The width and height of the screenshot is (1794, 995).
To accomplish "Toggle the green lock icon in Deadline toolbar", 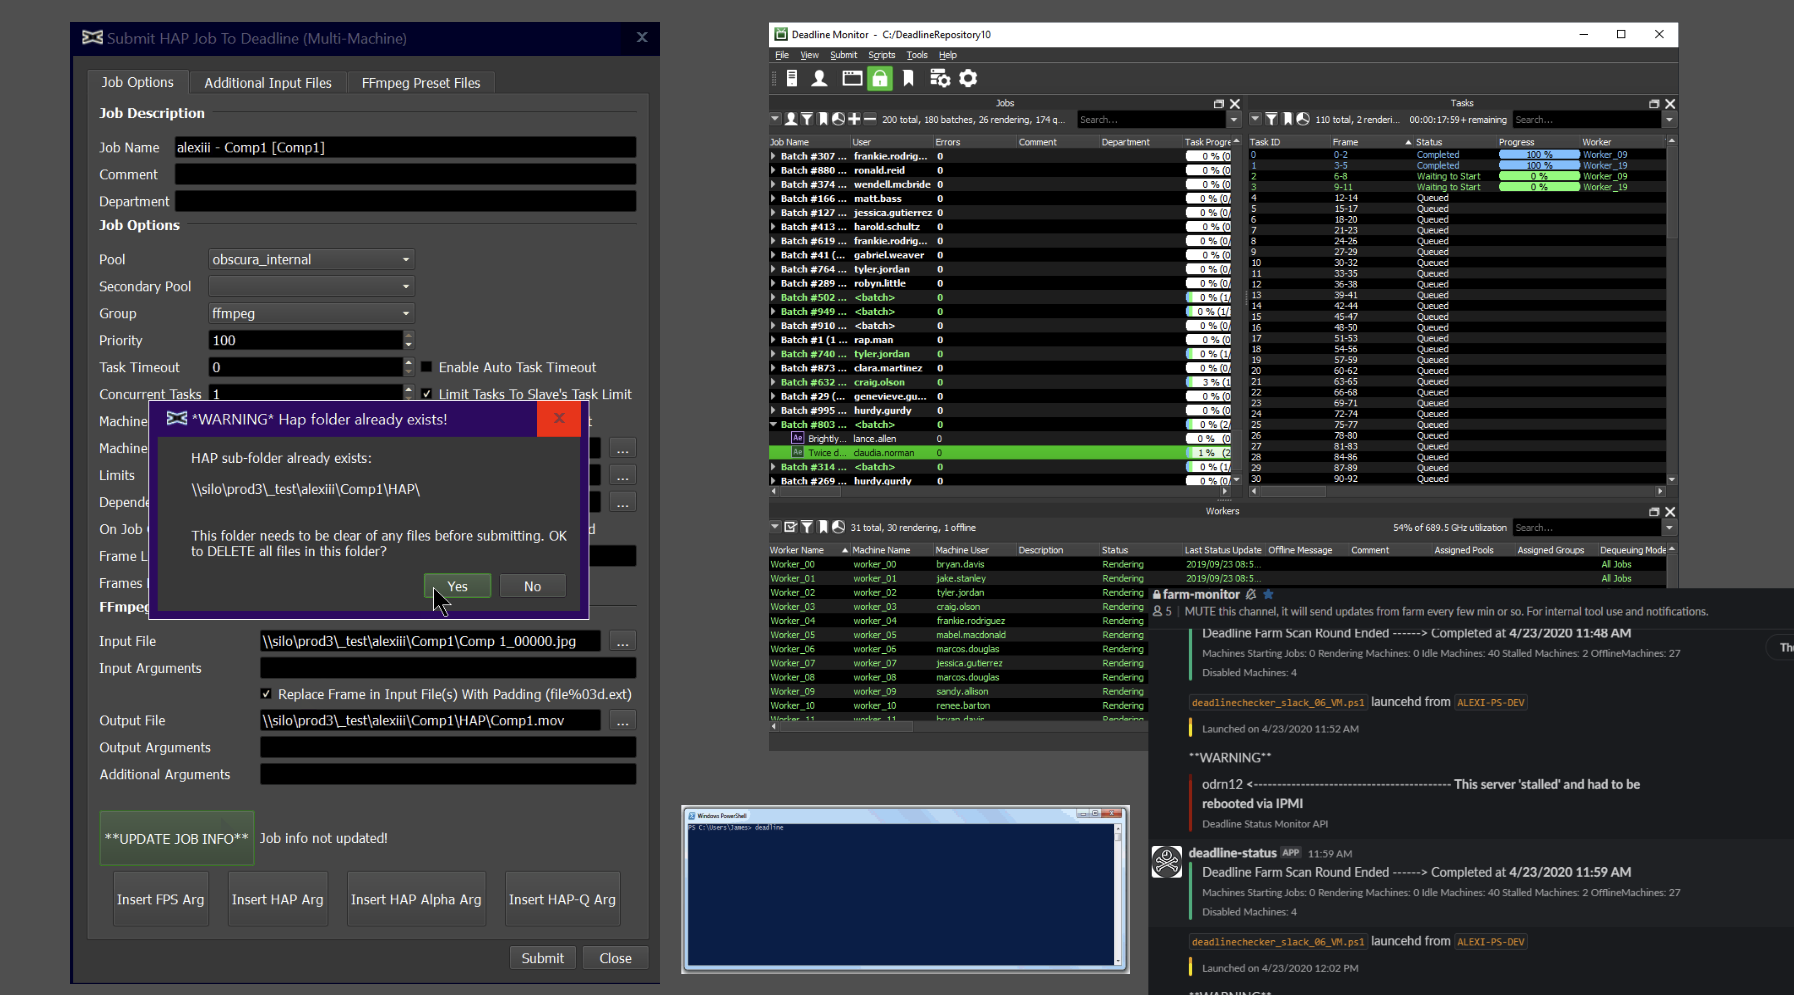I will point(880,78).
